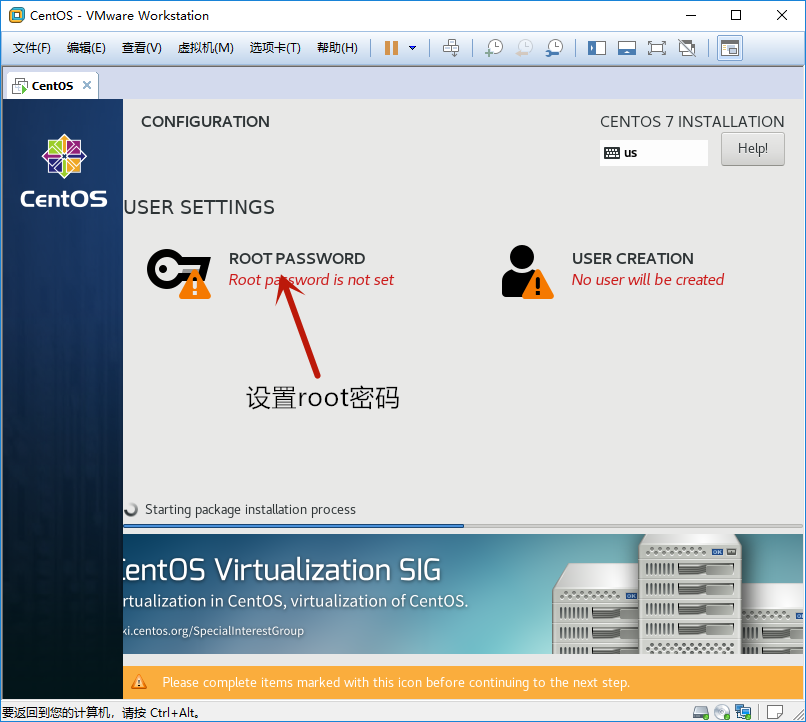Click the CONFIGURATION heading
This screenshot has width=806, height=722.
click(205, 122)
